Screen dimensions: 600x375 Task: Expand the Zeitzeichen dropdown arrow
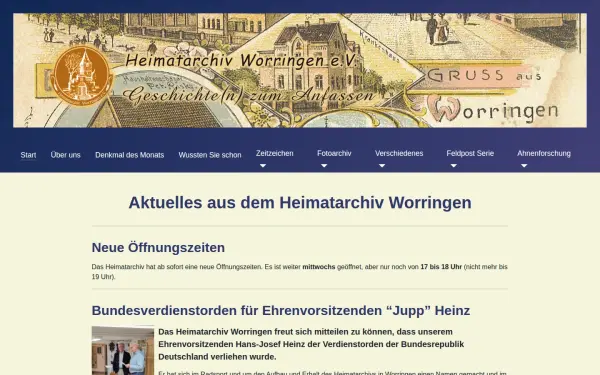(x=262, y=166)
